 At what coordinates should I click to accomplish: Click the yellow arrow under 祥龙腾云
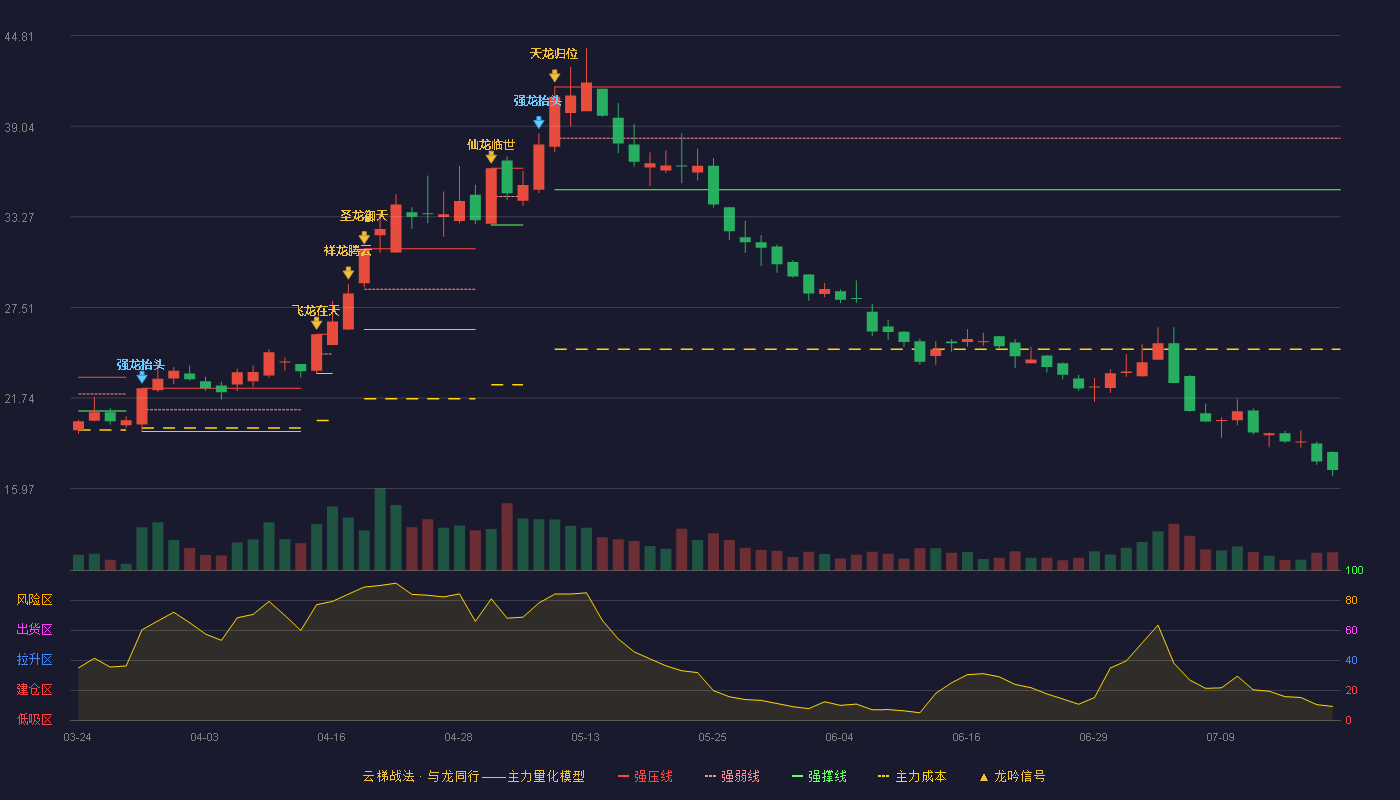tap(348, 273)
